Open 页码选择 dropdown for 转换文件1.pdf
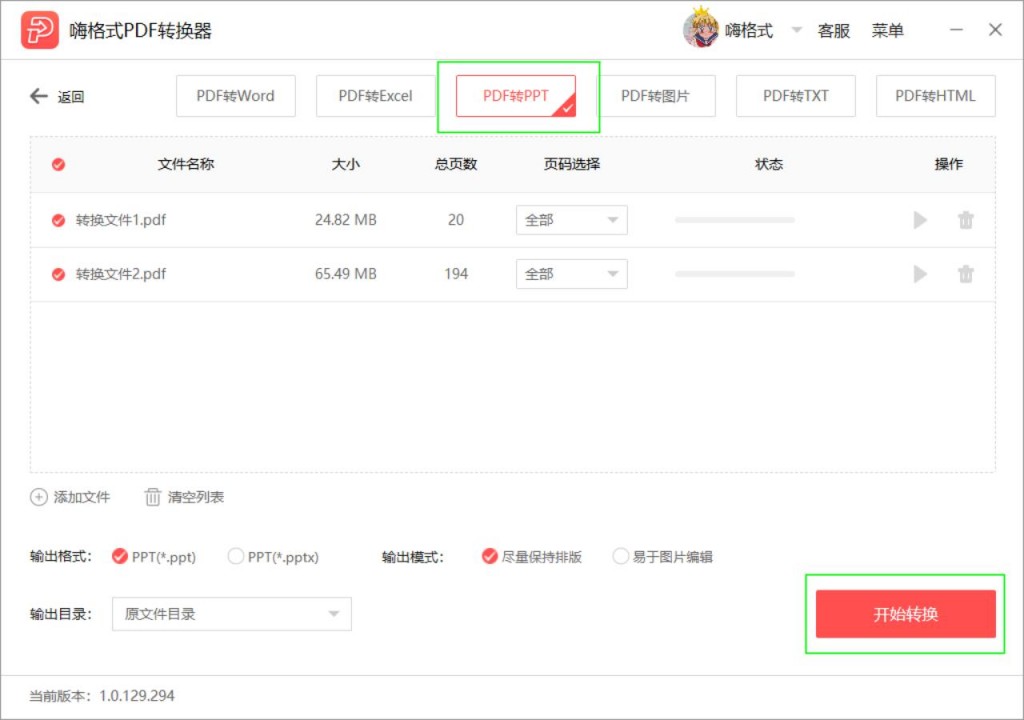The image size is (1024, 720). [571, 220]
